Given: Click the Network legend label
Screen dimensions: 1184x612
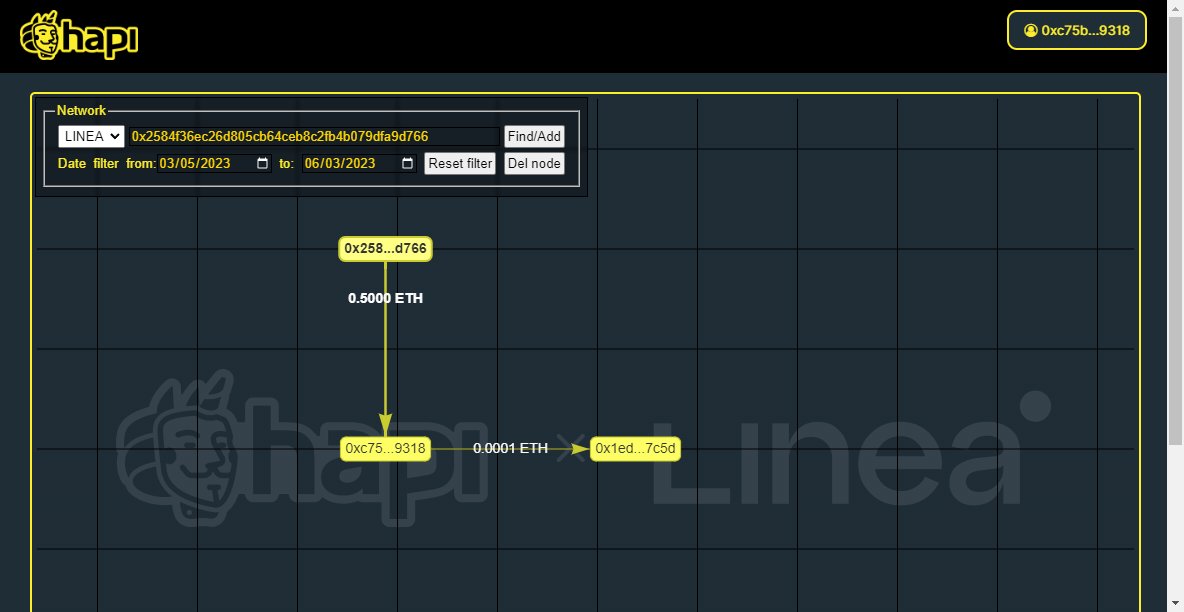Looking at the screenshot, I should click(82, 110).
